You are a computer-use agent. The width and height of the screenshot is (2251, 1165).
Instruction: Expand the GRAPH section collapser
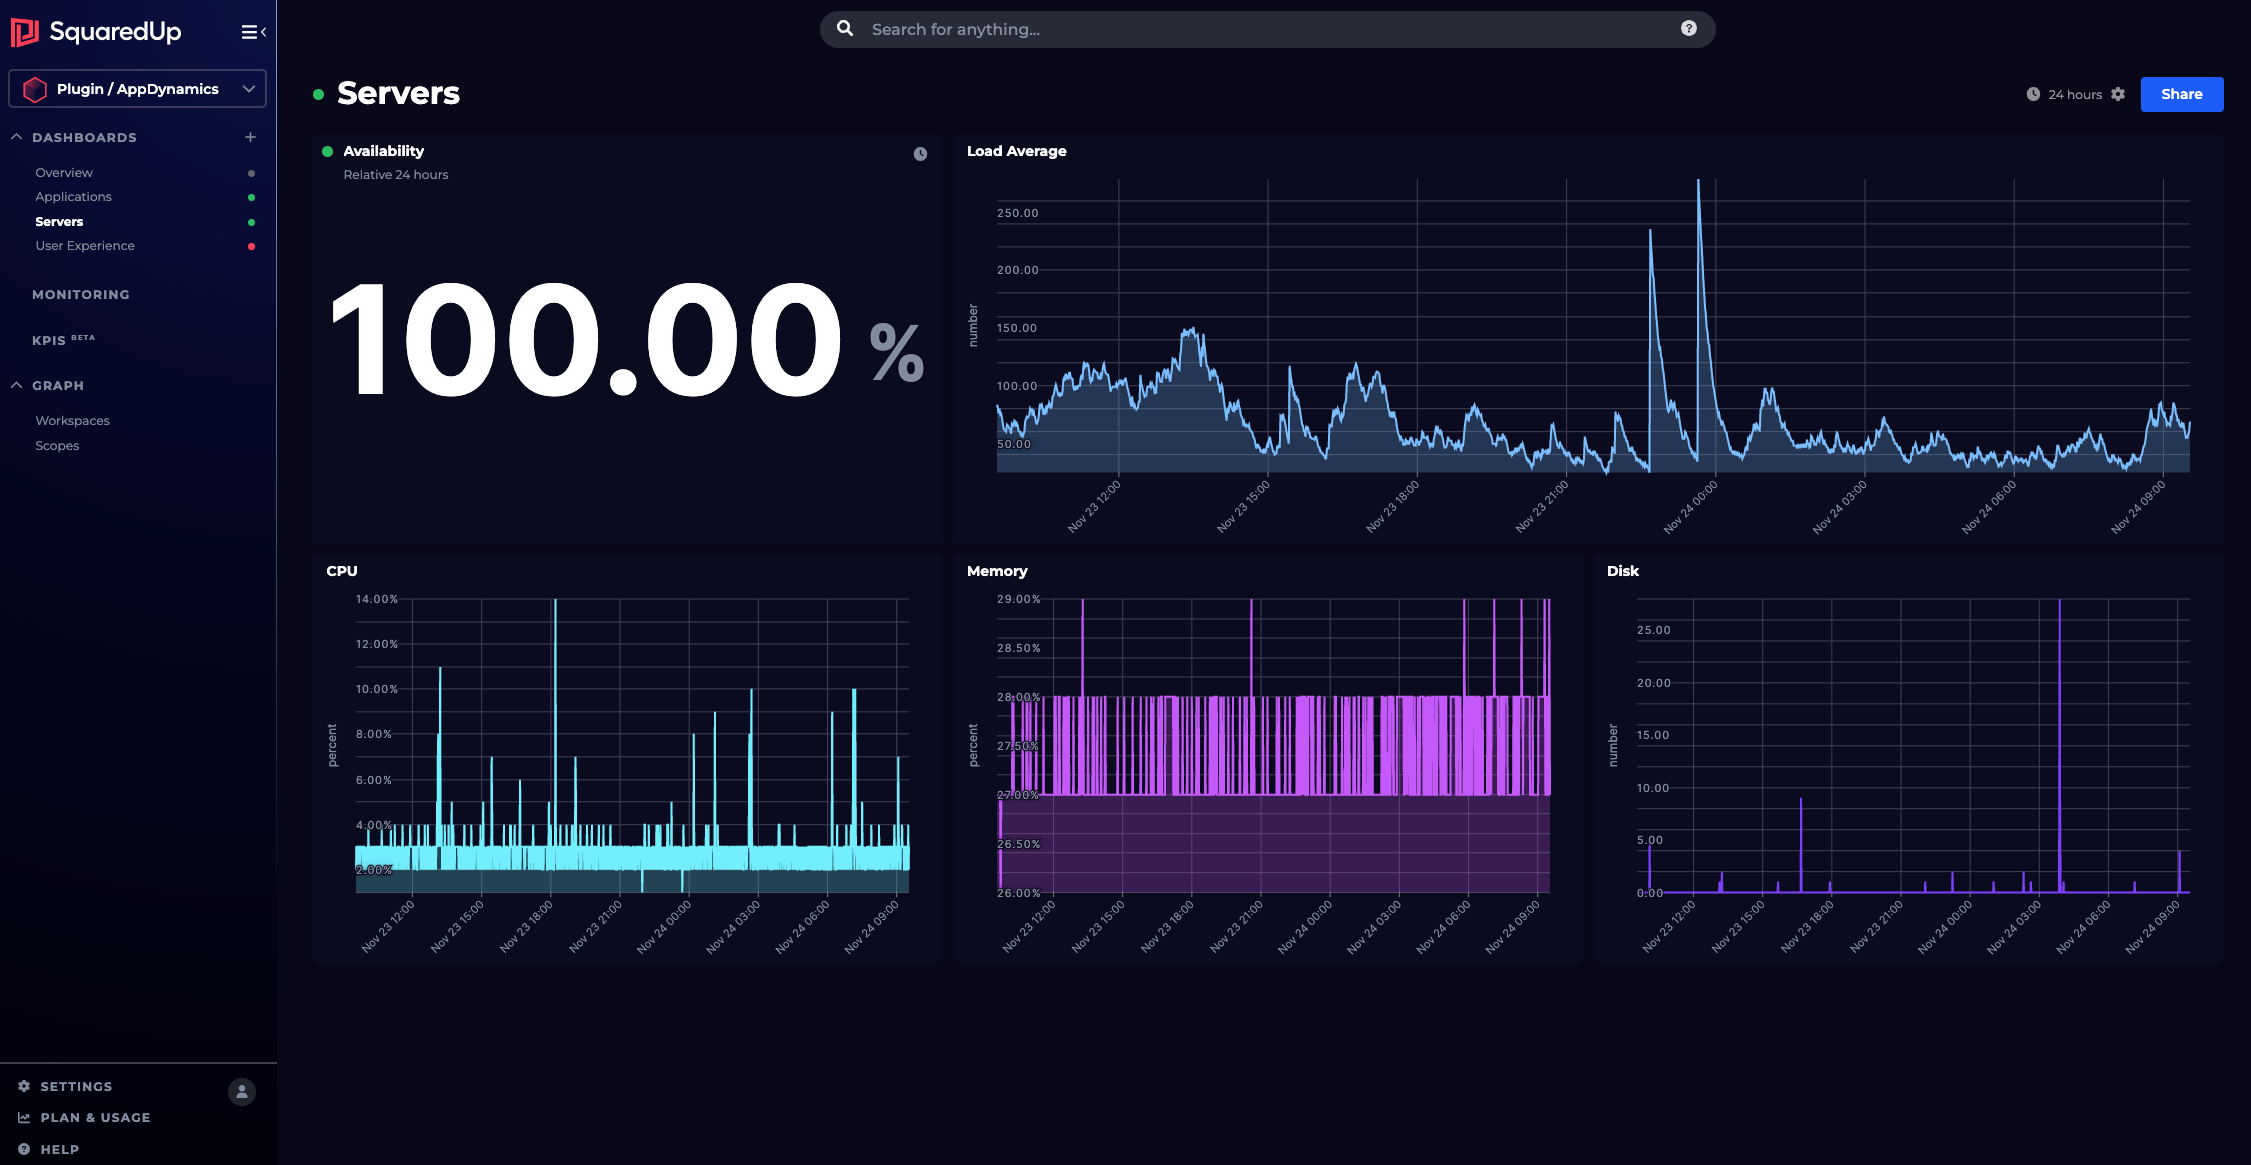click(x=18, y=385)
